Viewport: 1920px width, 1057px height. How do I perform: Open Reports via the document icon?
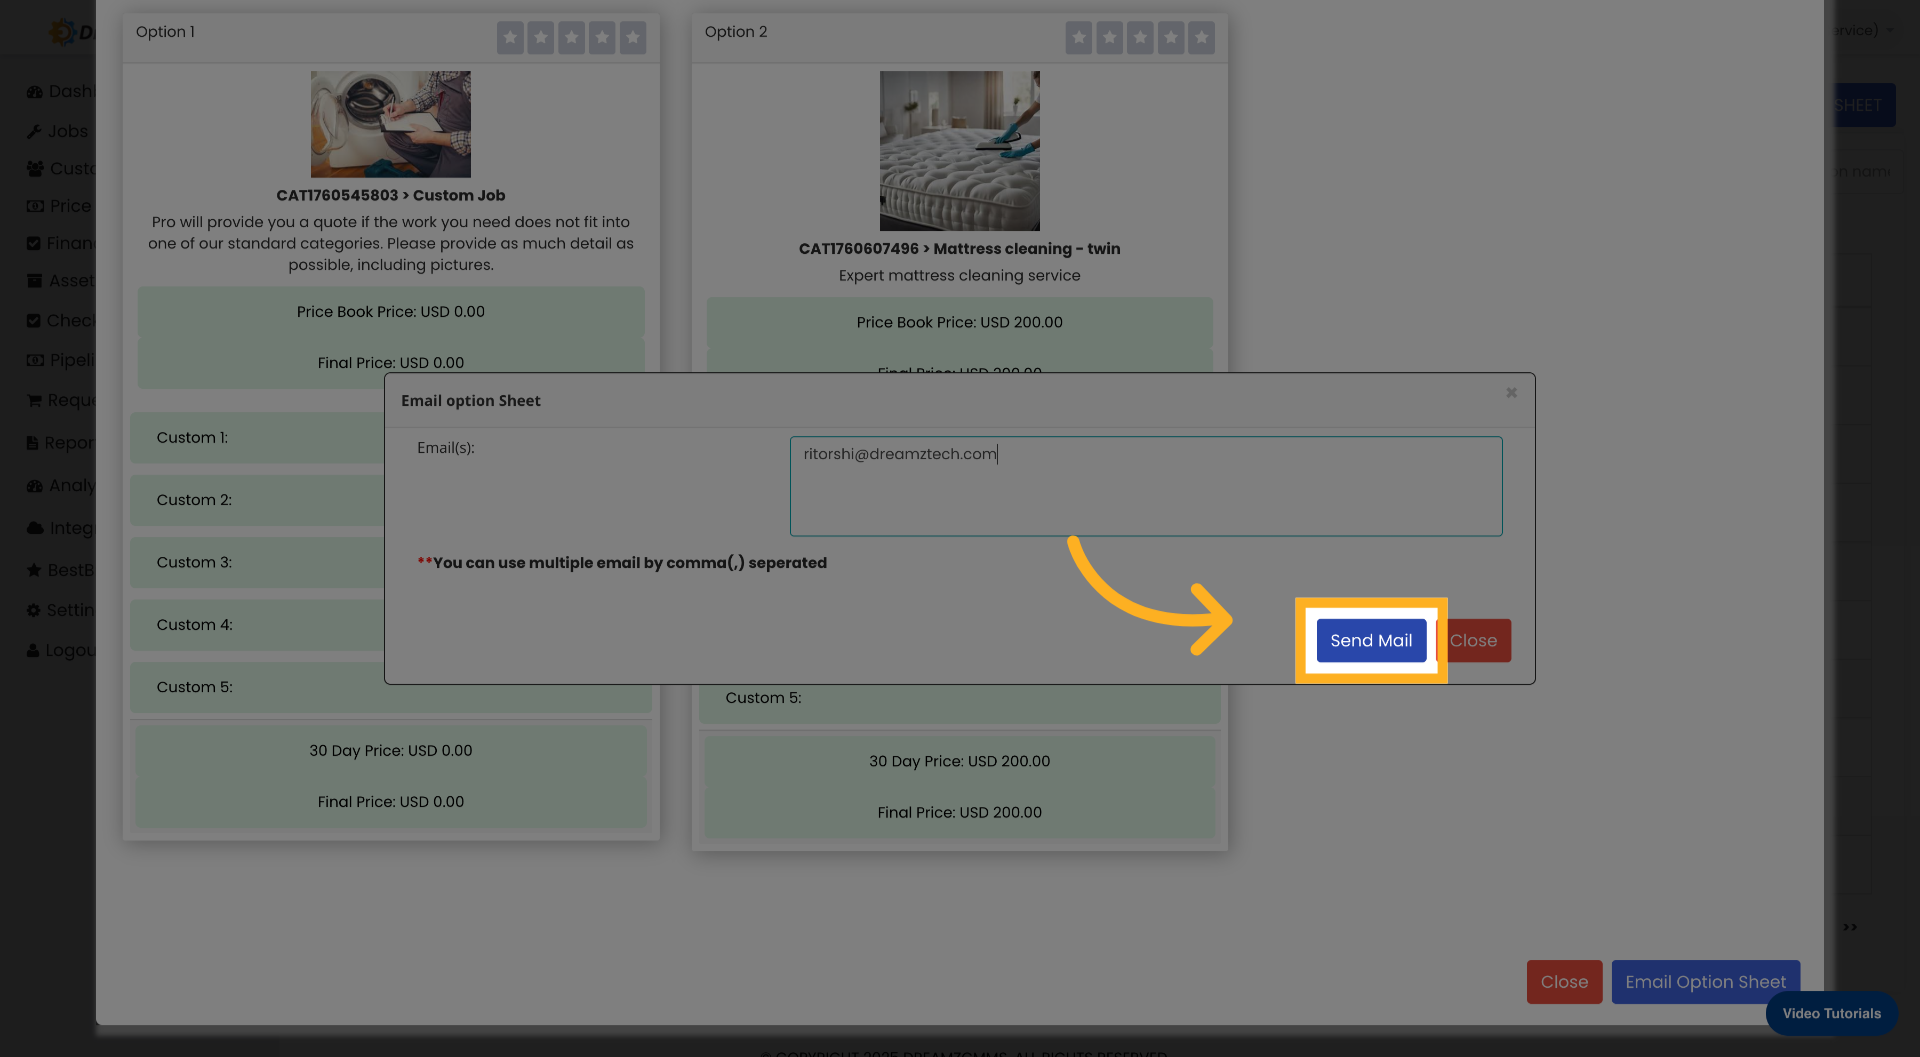click(35, 442)
